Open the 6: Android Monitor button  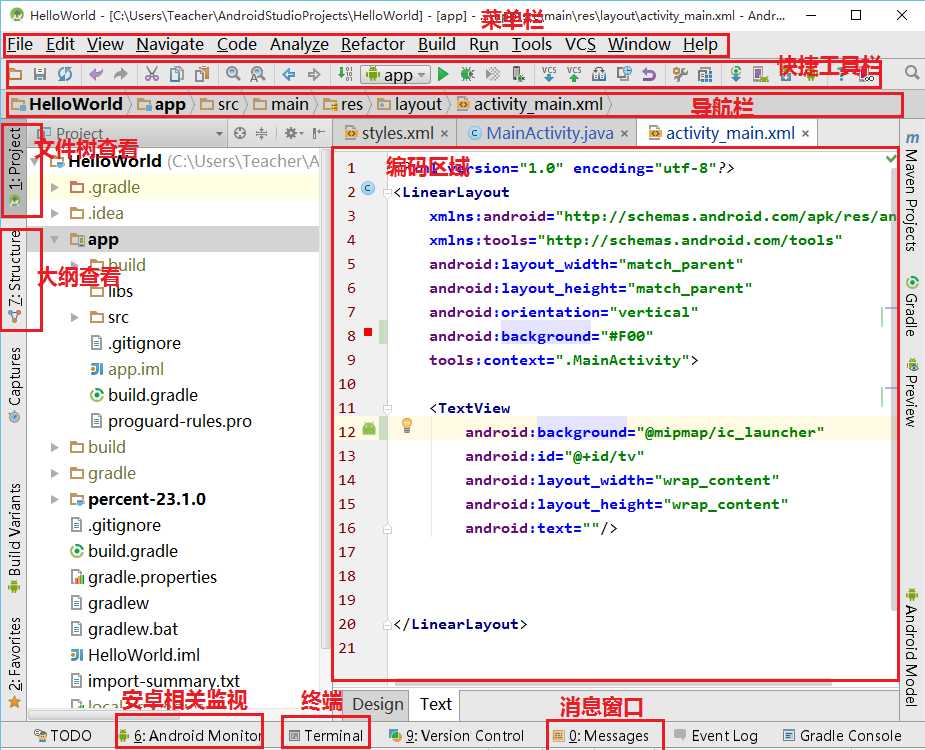pos(190,736)
